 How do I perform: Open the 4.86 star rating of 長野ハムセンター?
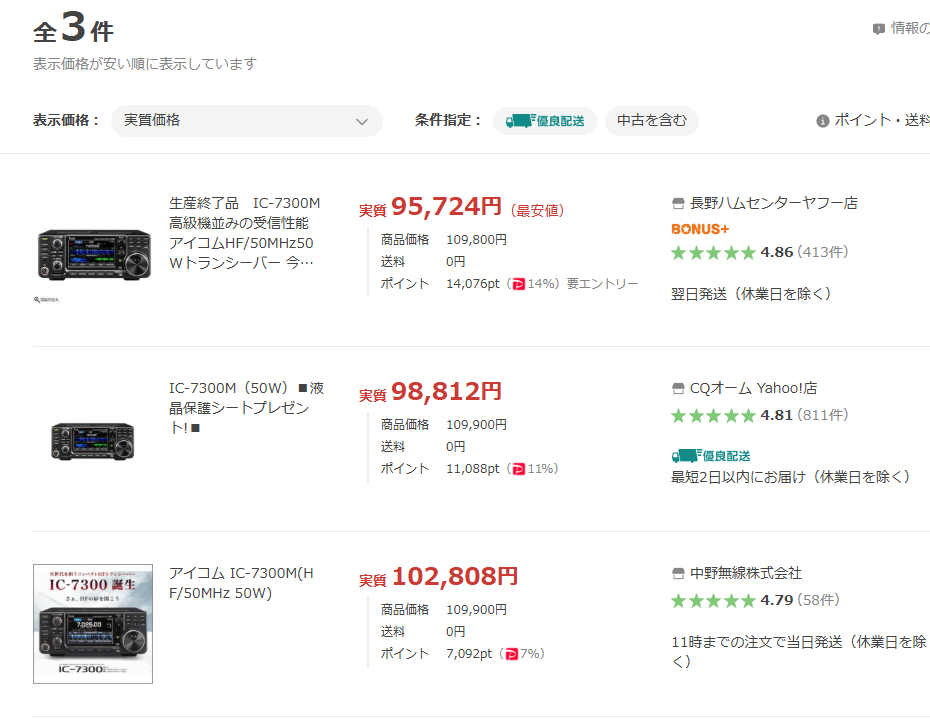(732, 253)
